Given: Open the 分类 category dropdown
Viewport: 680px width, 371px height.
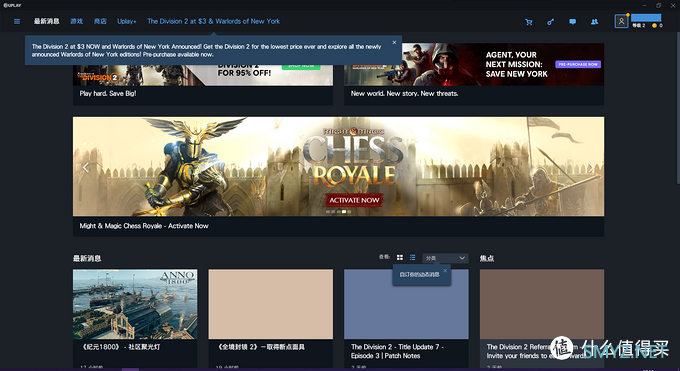Looking at the screenshot, I should [445, 258].
